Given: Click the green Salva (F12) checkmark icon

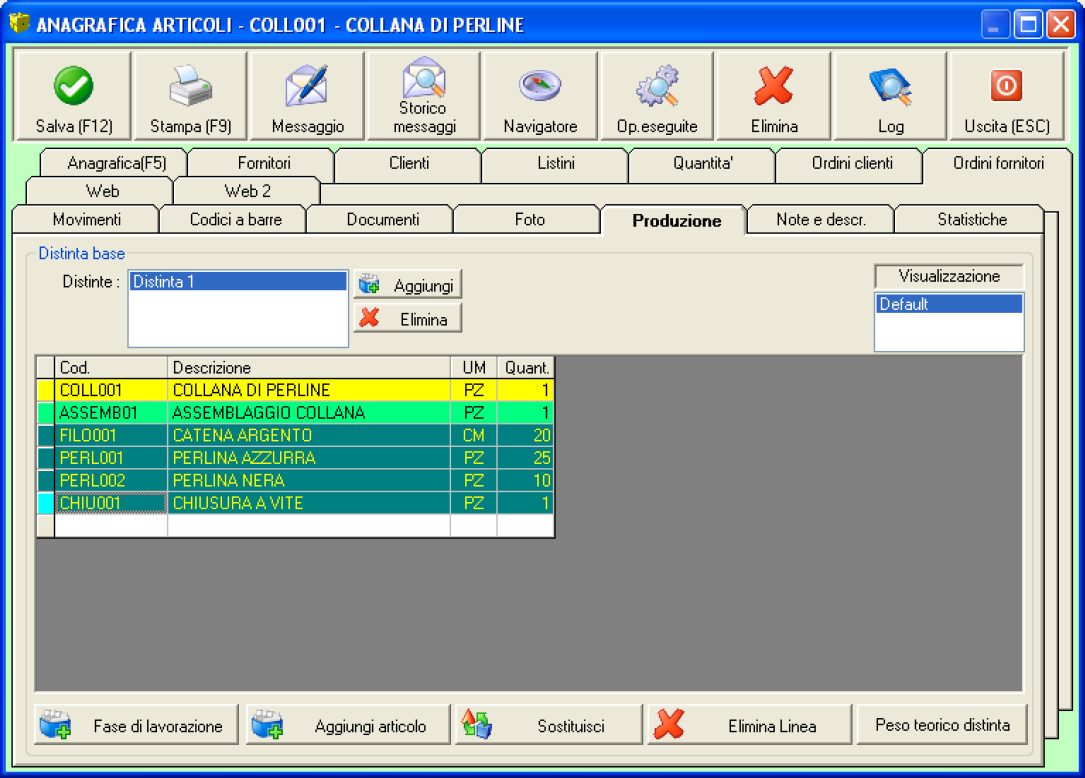Looking at the screenshot, I should pos(73,86).
